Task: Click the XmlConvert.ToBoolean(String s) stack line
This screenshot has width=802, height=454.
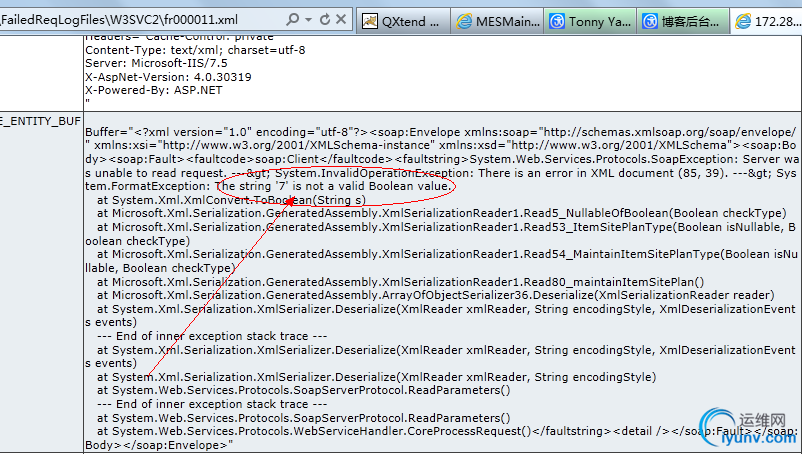Action: [232, 200]
